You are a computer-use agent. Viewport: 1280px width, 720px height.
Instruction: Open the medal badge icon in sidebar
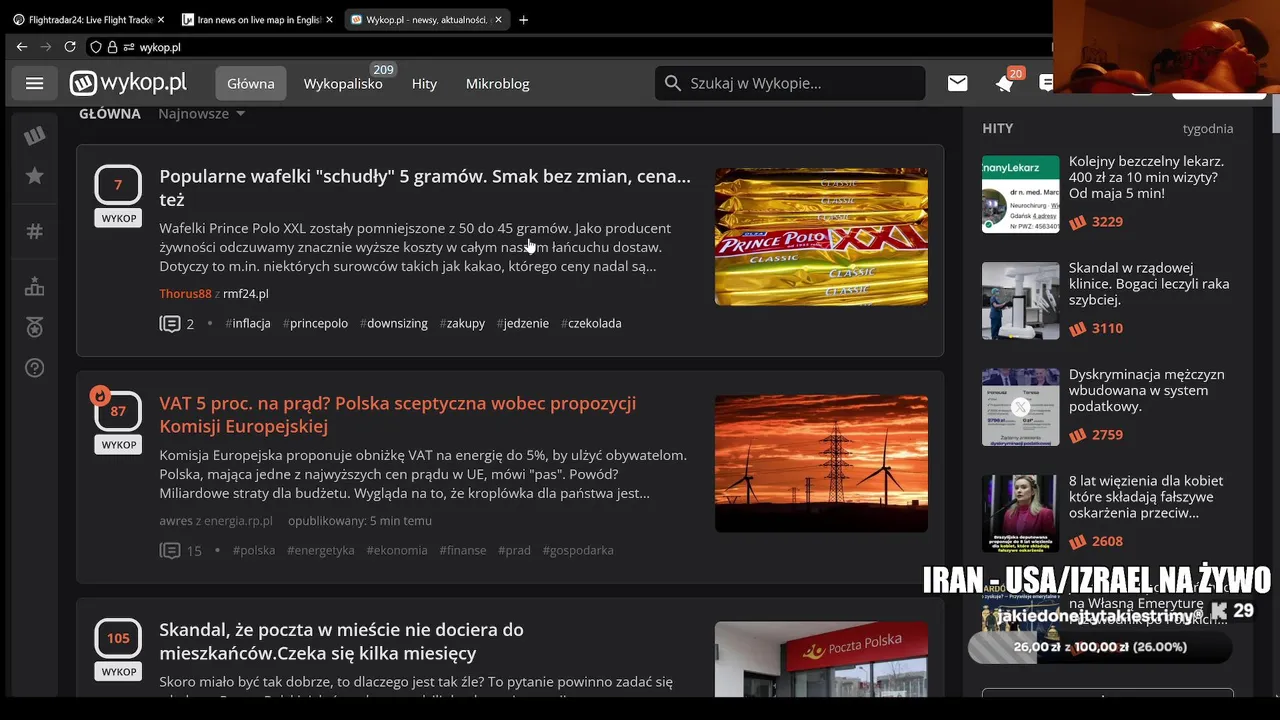tap(35, 327)
